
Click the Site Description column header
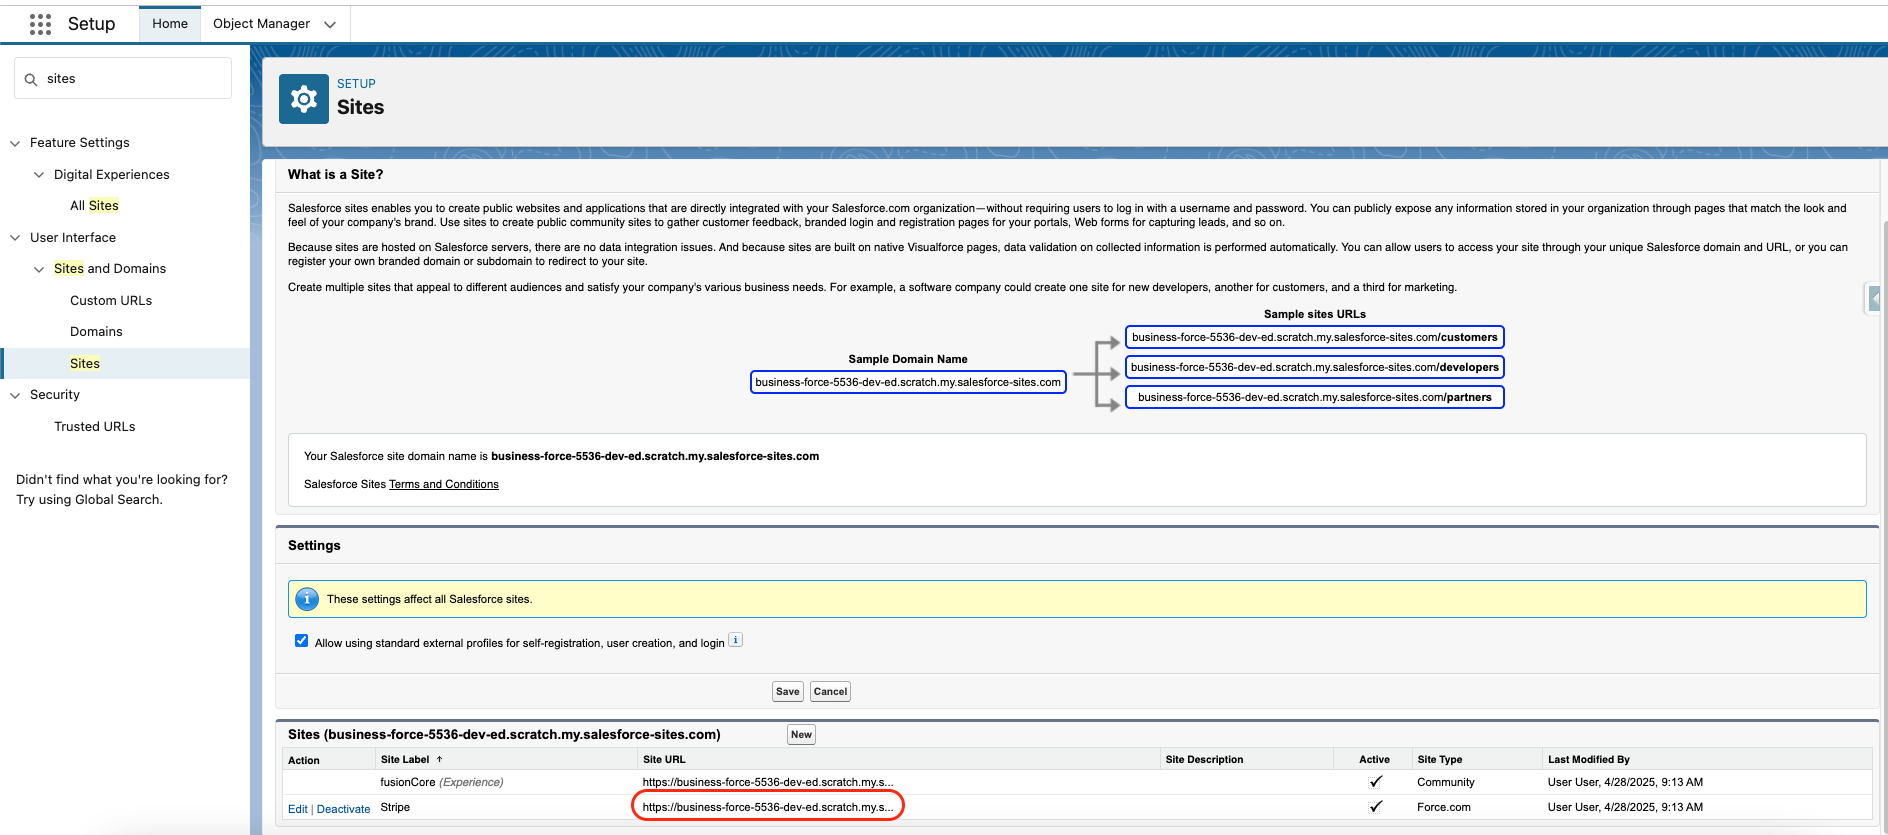[x=1204, y=760]
